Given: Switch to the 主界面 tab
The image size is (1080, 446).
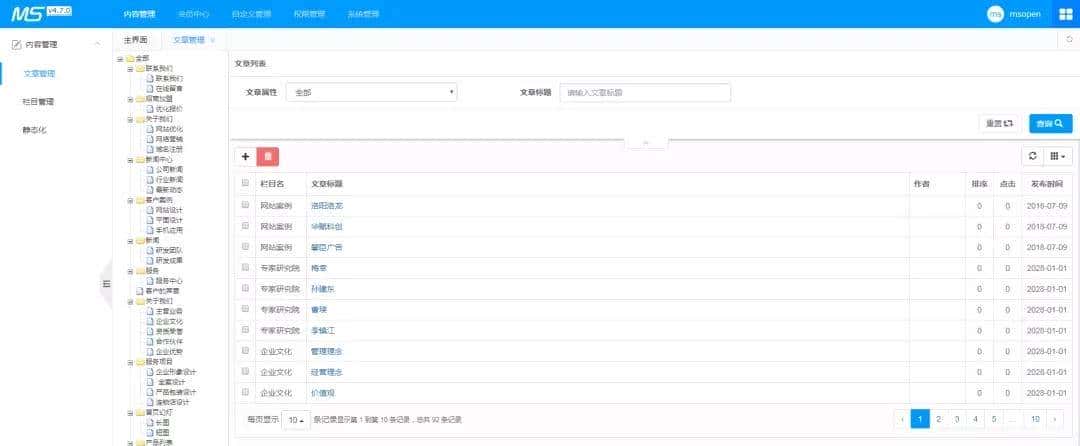Looking at the screenshot, I should (x=136, y=40).
